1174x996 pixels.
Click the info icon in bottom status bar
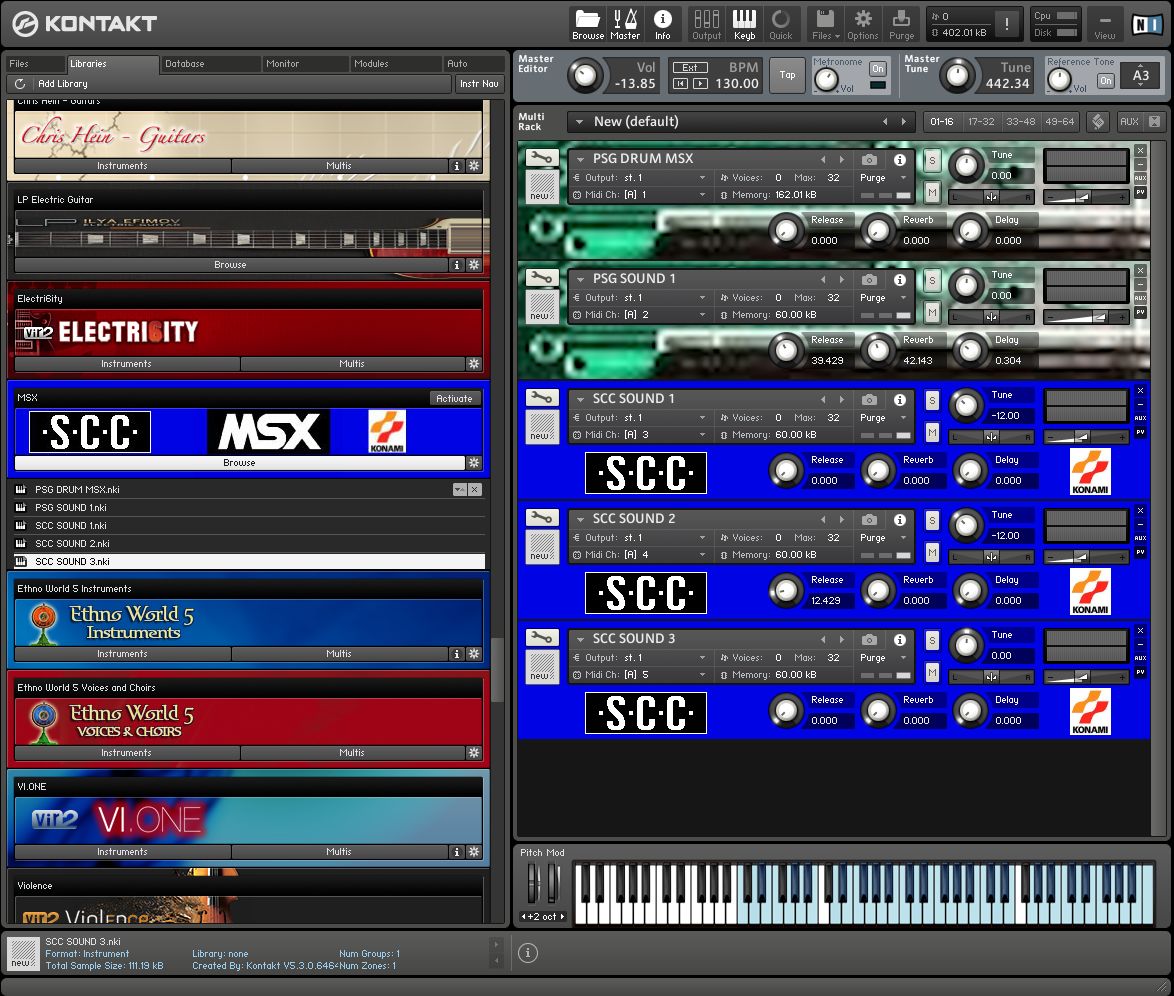point(528,953)
